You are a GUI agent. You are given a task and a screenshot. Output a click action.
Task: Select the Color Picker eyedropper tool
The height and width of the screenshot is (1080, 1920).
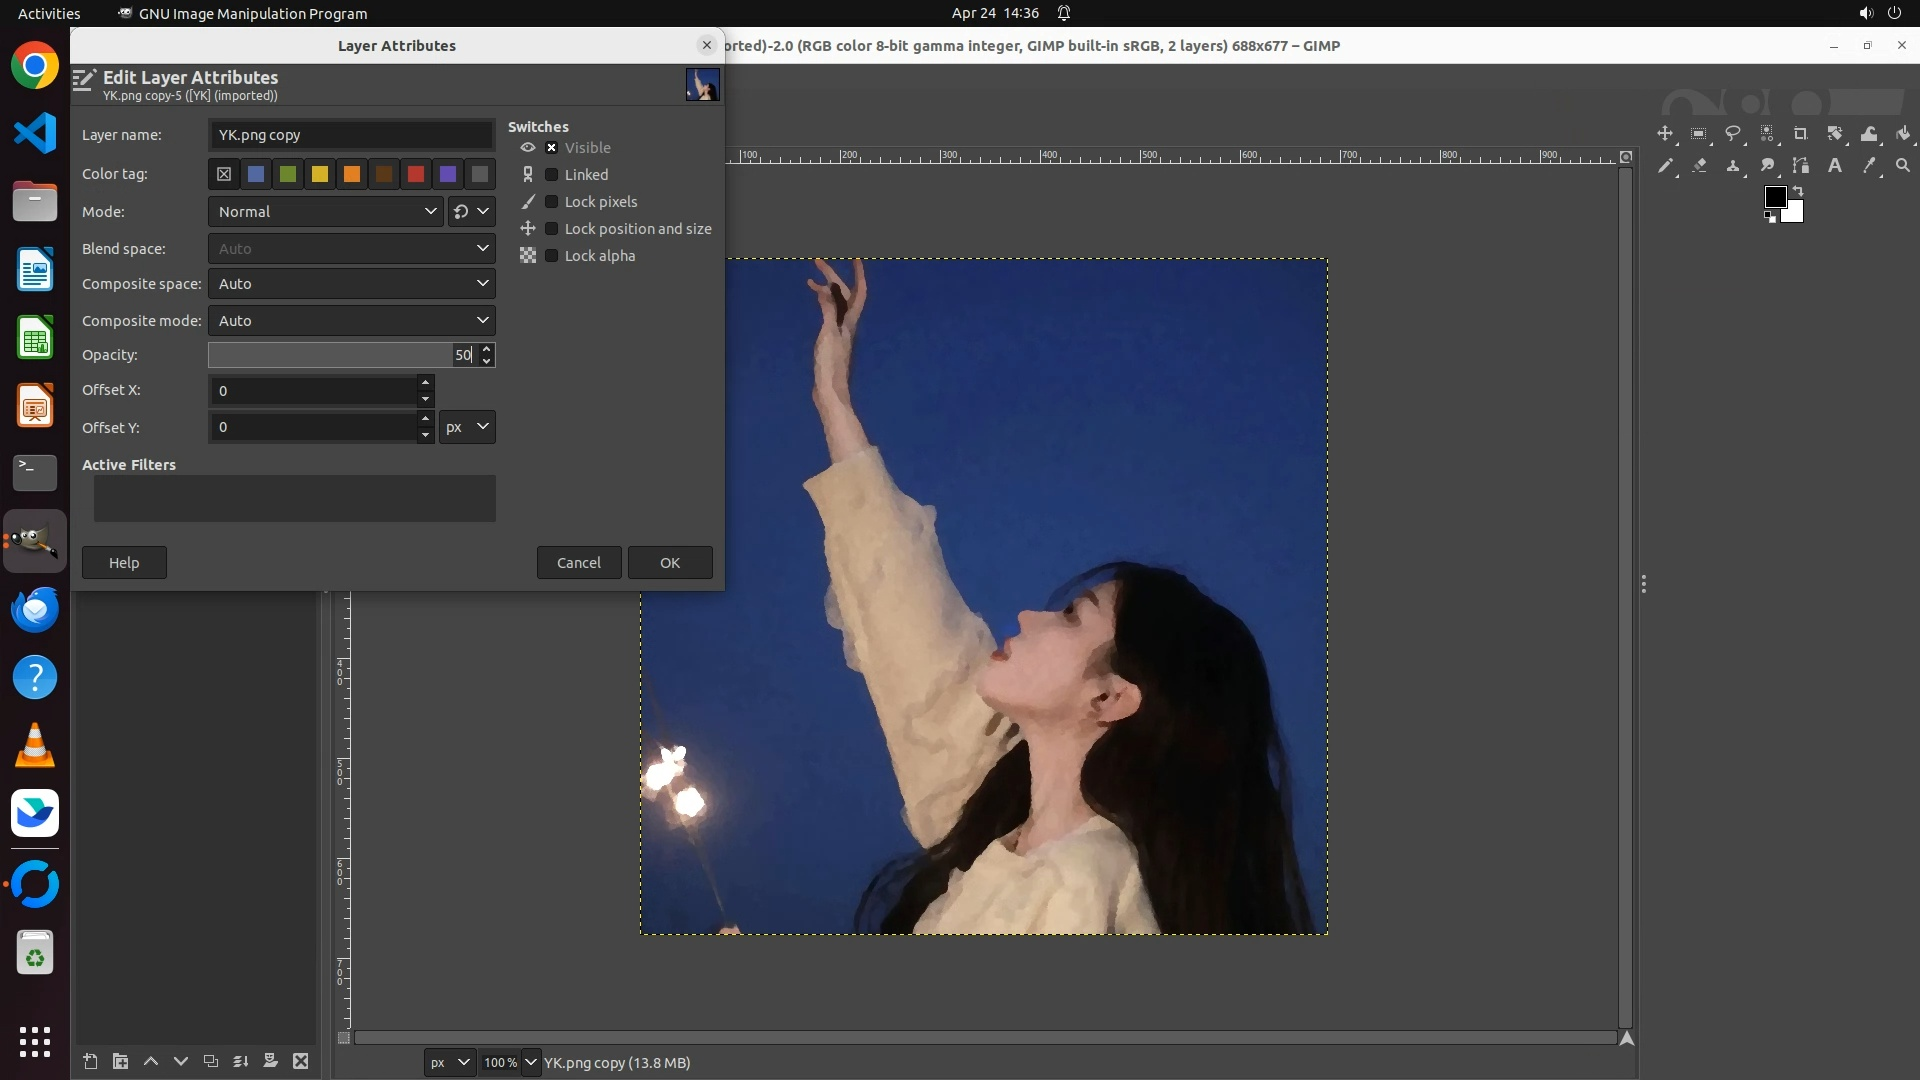1869,166
